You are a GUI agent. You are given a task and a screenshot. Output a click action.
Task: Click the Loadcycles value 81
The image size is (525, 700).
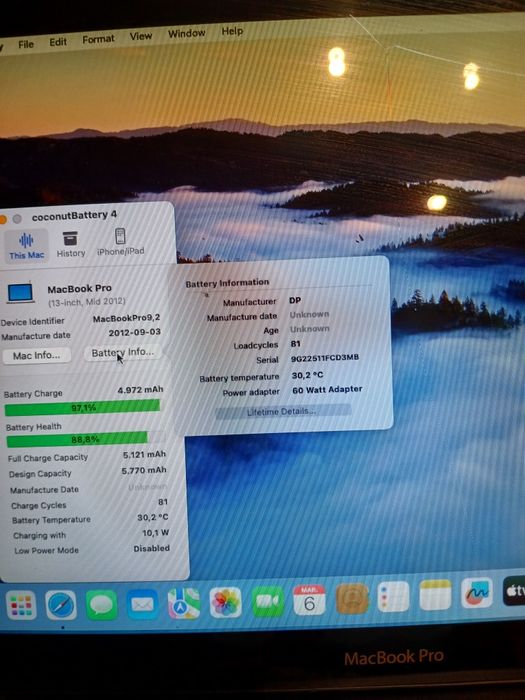click(296, 344)
